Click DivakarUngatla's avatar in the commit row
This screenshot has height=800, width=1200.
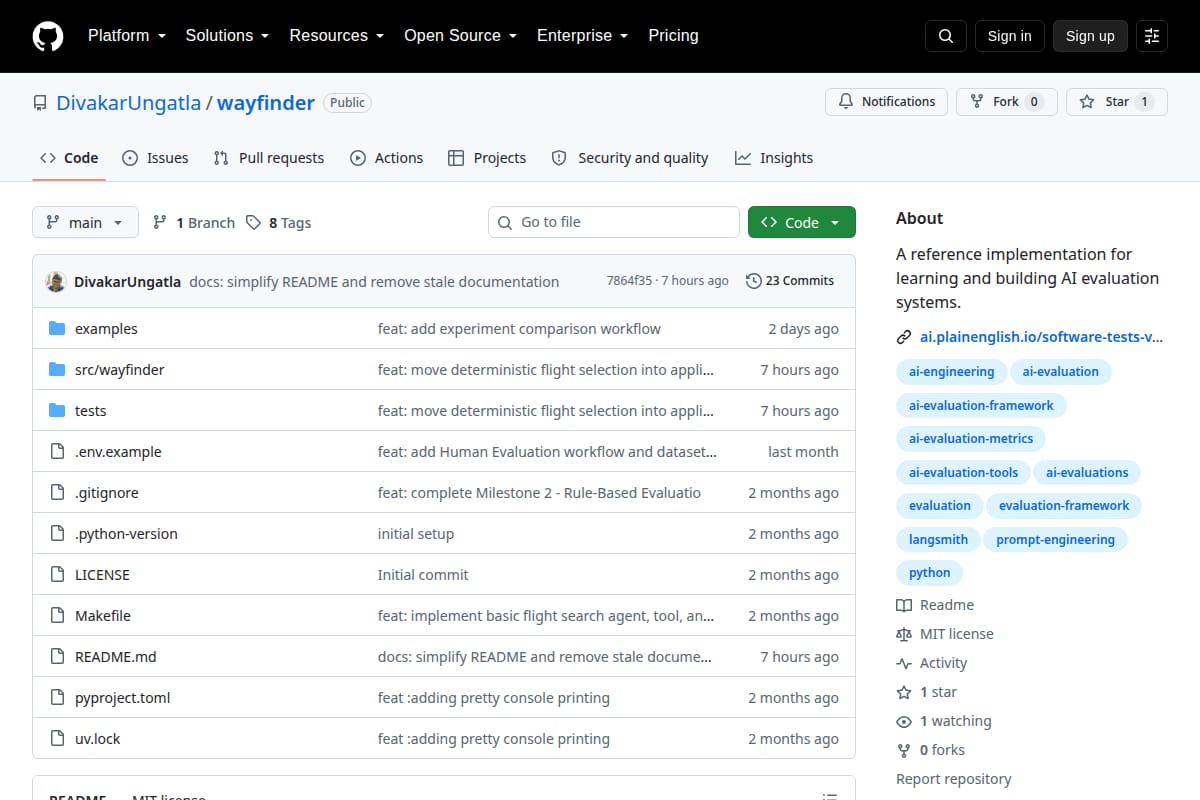pyautogui.click(x=56, y=281)
